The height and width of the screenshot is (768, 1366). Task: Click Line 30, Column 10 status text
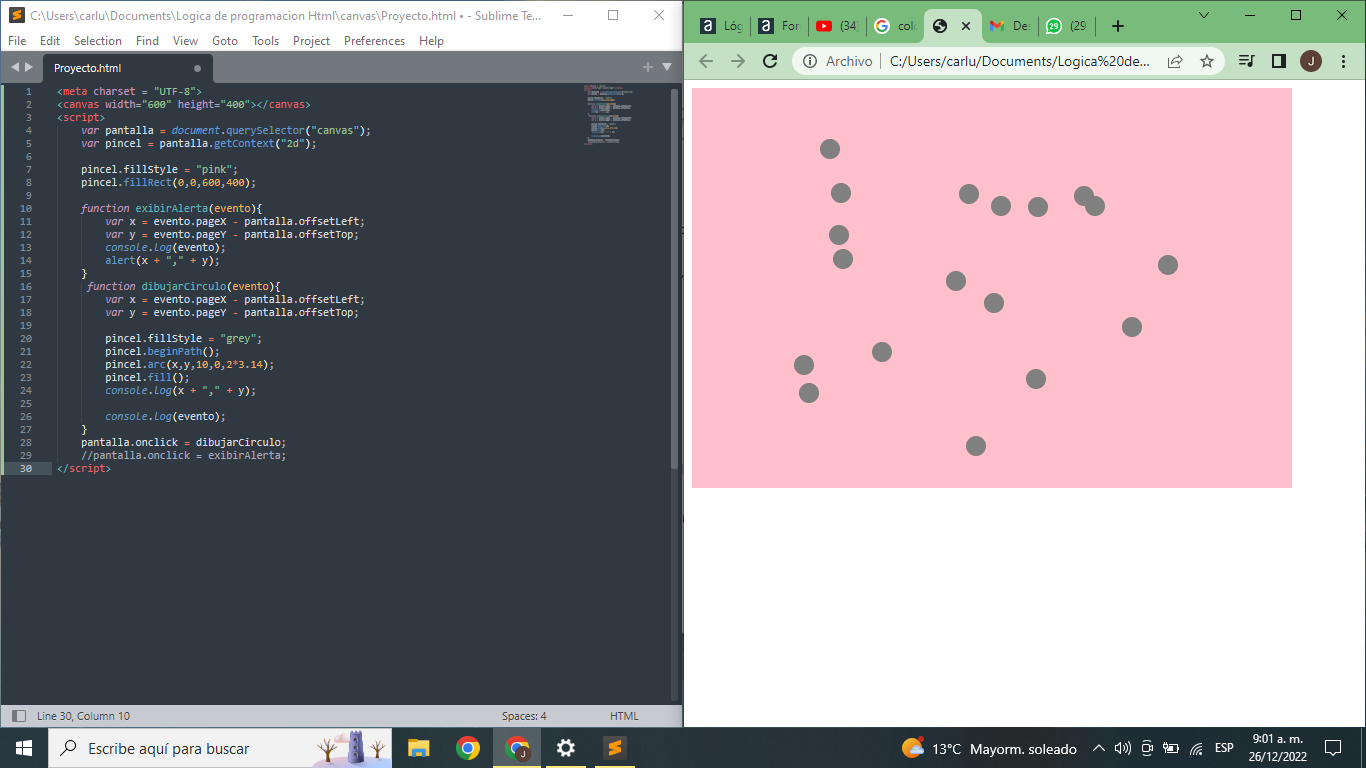tap(83, 716)
